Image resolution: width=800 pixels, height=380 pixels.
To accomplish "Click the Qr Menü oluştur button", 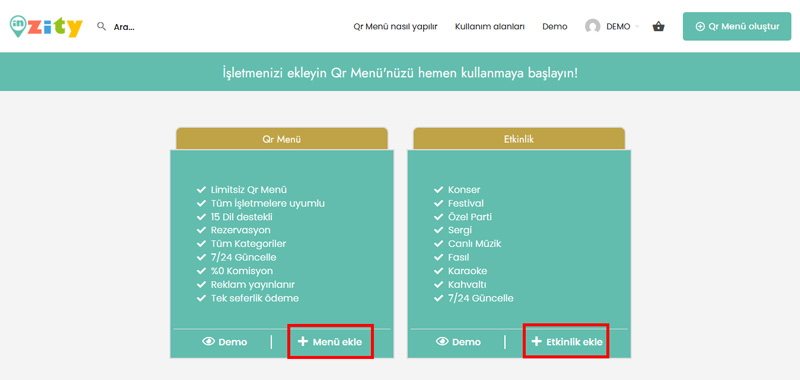I will point(737,27).
